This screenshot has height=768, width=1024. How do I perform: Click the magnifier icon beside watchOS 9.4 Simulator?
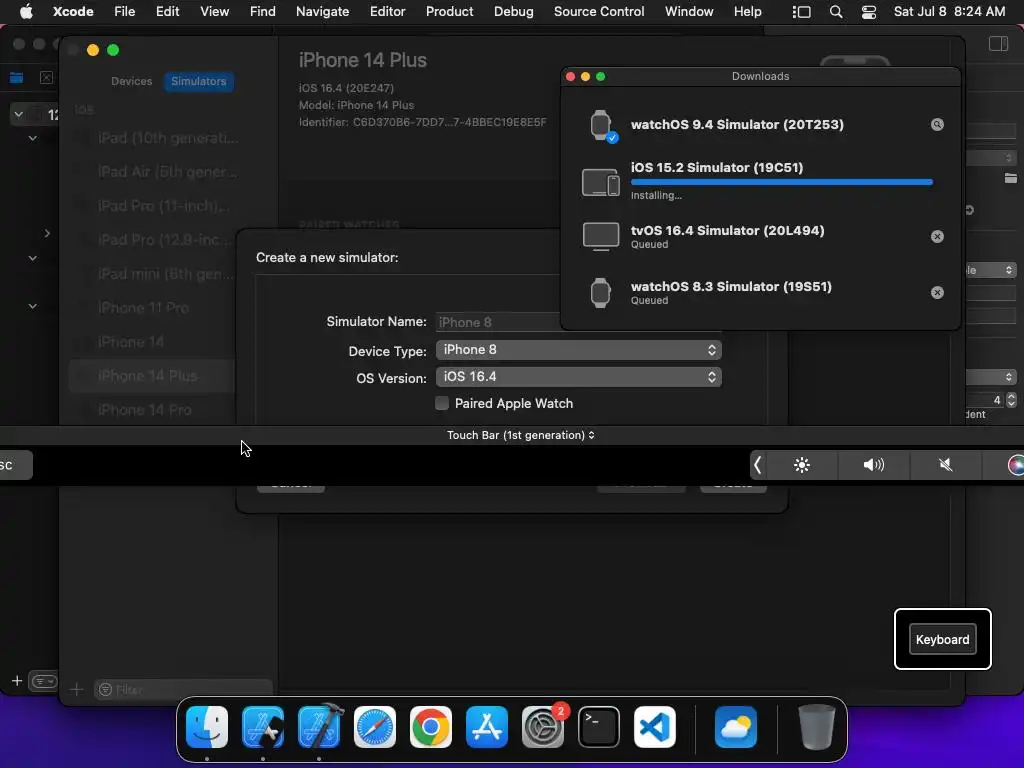pyautogui.click(x=937, y=125)
